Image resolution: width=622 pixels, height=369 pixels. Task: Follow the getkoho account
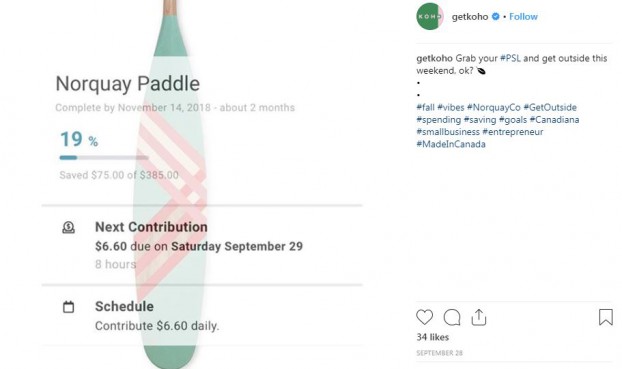pos(523,17)
